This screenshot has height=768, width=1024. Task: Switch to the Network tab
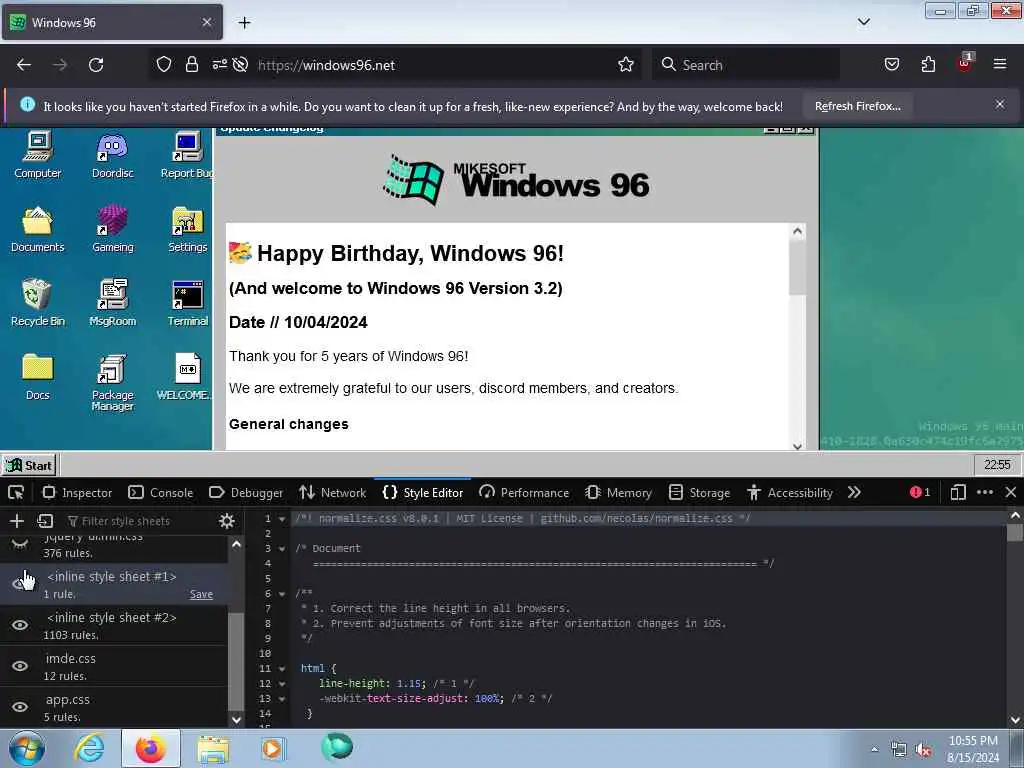pyautogui.click(x=332, y=492)
